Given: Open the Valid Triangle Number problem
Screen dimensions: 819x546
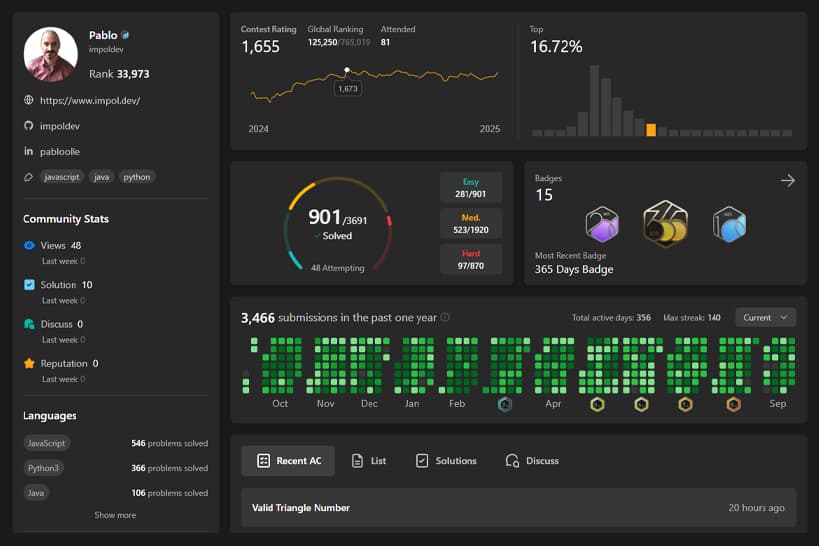Looking at the screenshot, I should pyautogui.click(x=301, y=508).
